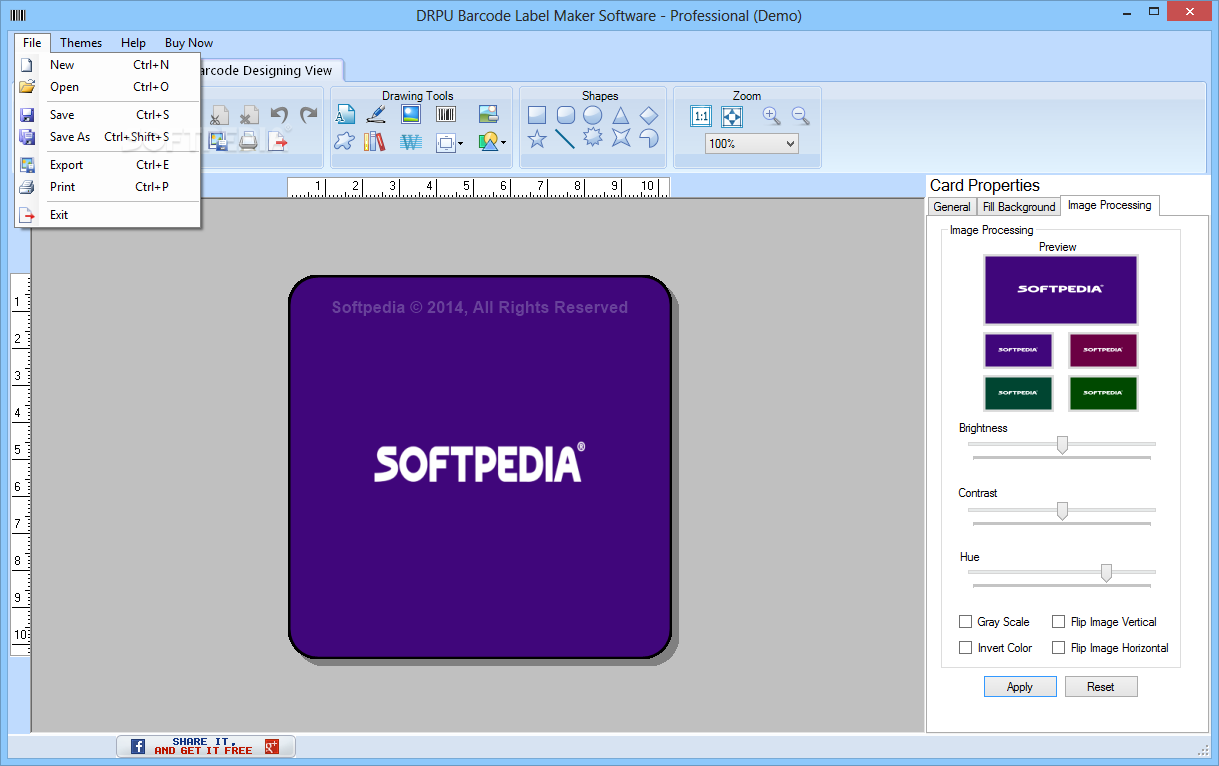
Task: Open the Help menu
Action: coord(133,43)
